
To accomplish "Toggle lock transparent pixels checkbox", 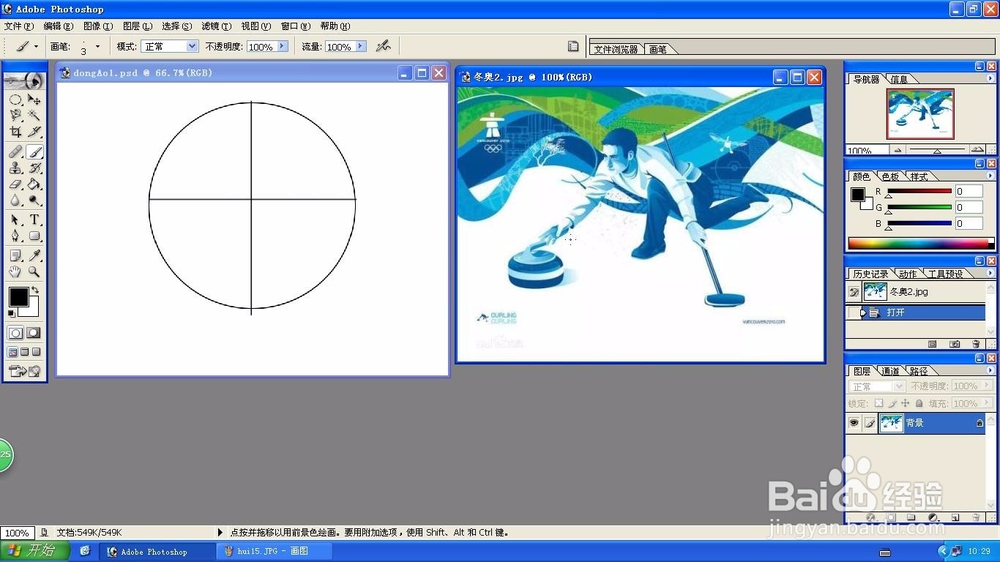I will pyautogui.click(x=879, y=403).
